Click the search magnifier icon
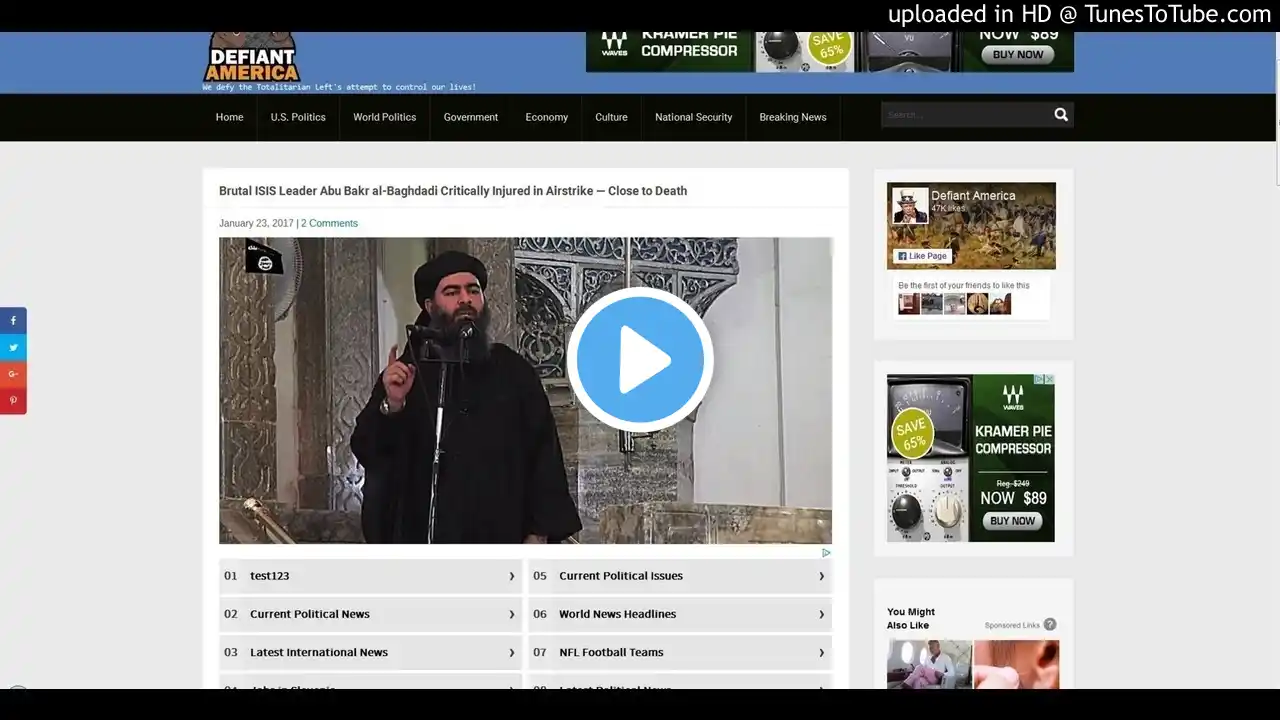 [x=1061, y=115]
